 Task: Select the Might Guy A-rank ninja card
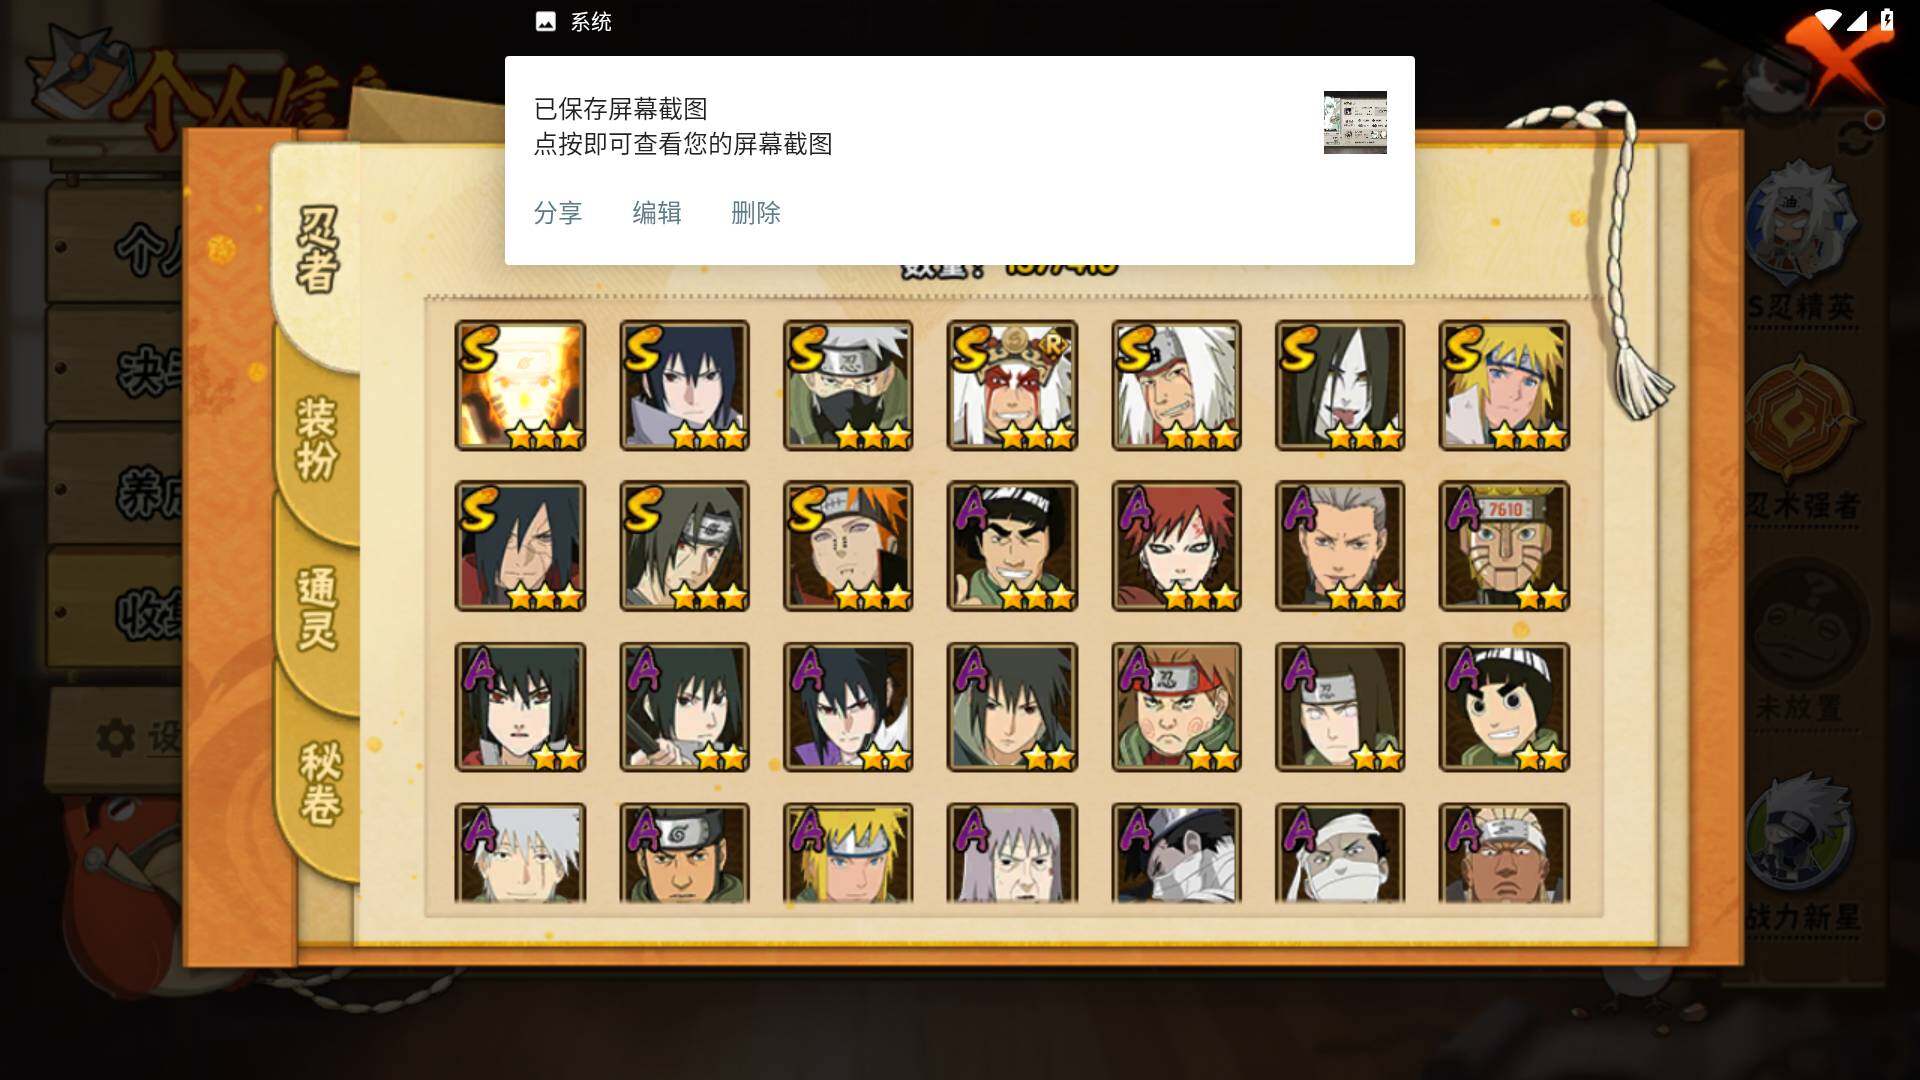click(x=1012, y=546)
